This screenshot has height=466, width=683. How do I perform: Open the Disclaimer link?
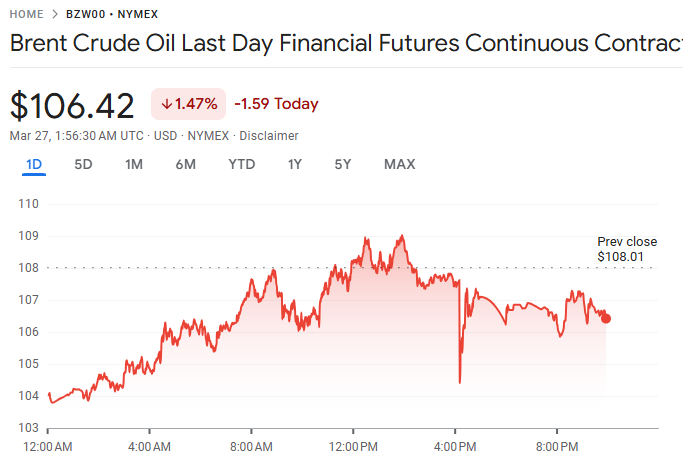click(x=269, y=136)
